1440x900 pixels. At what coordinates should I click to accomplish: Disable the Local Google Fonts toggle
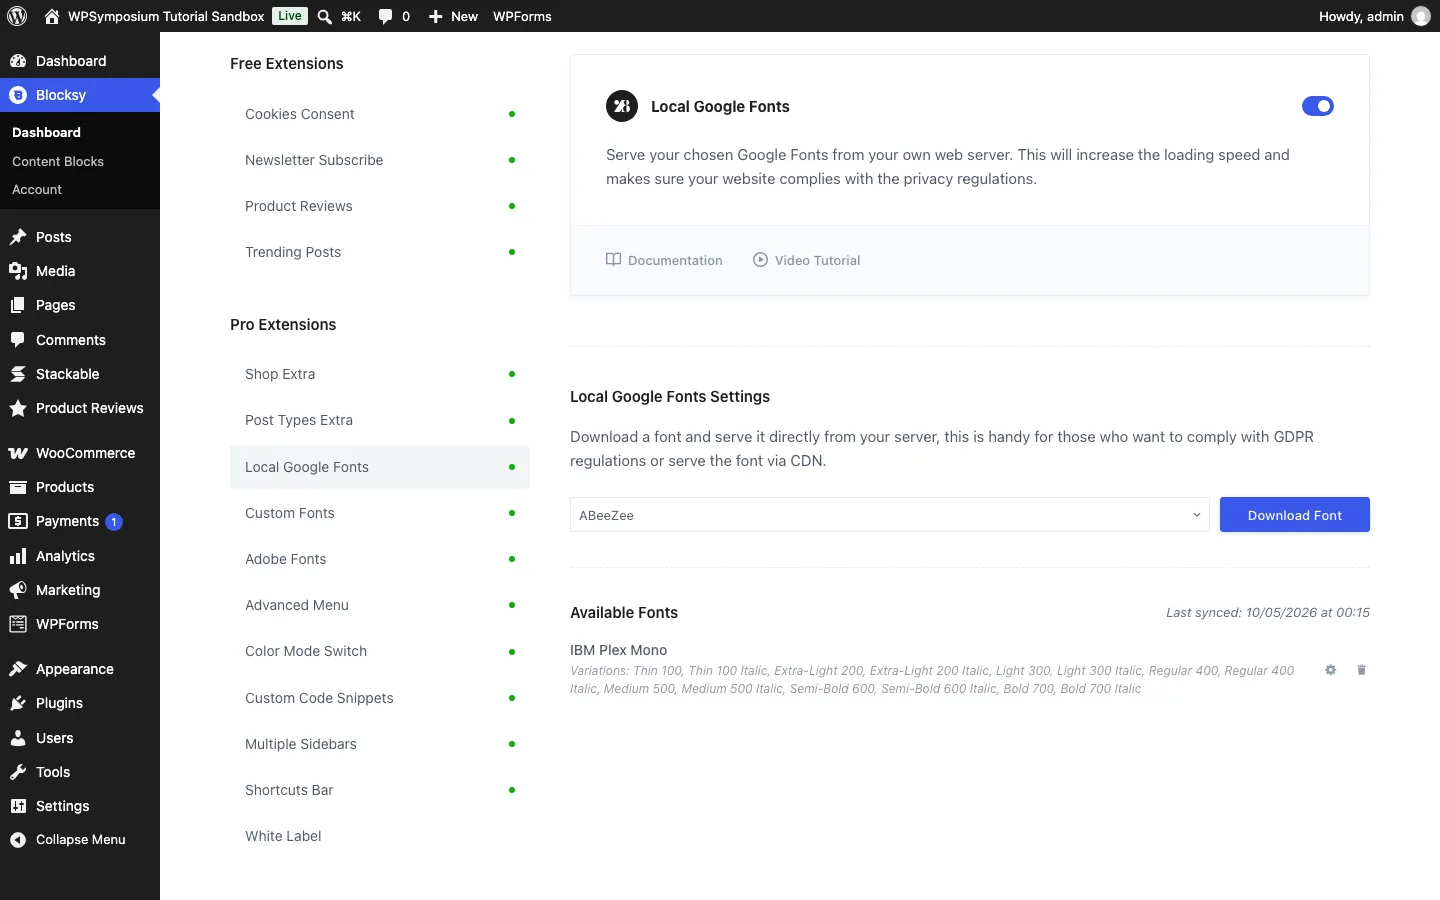(1318, 106)
